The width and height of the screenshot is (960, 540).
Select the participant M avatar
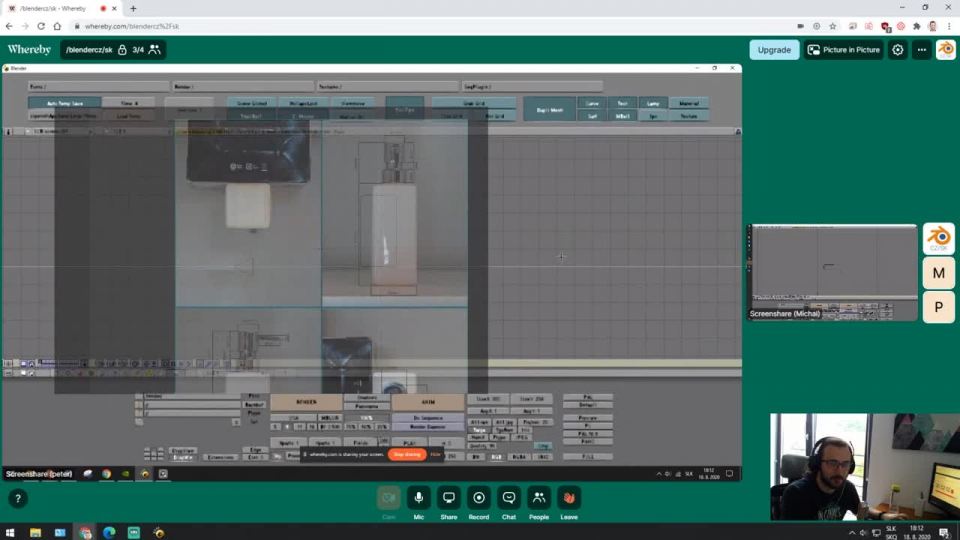coord(939,273)
